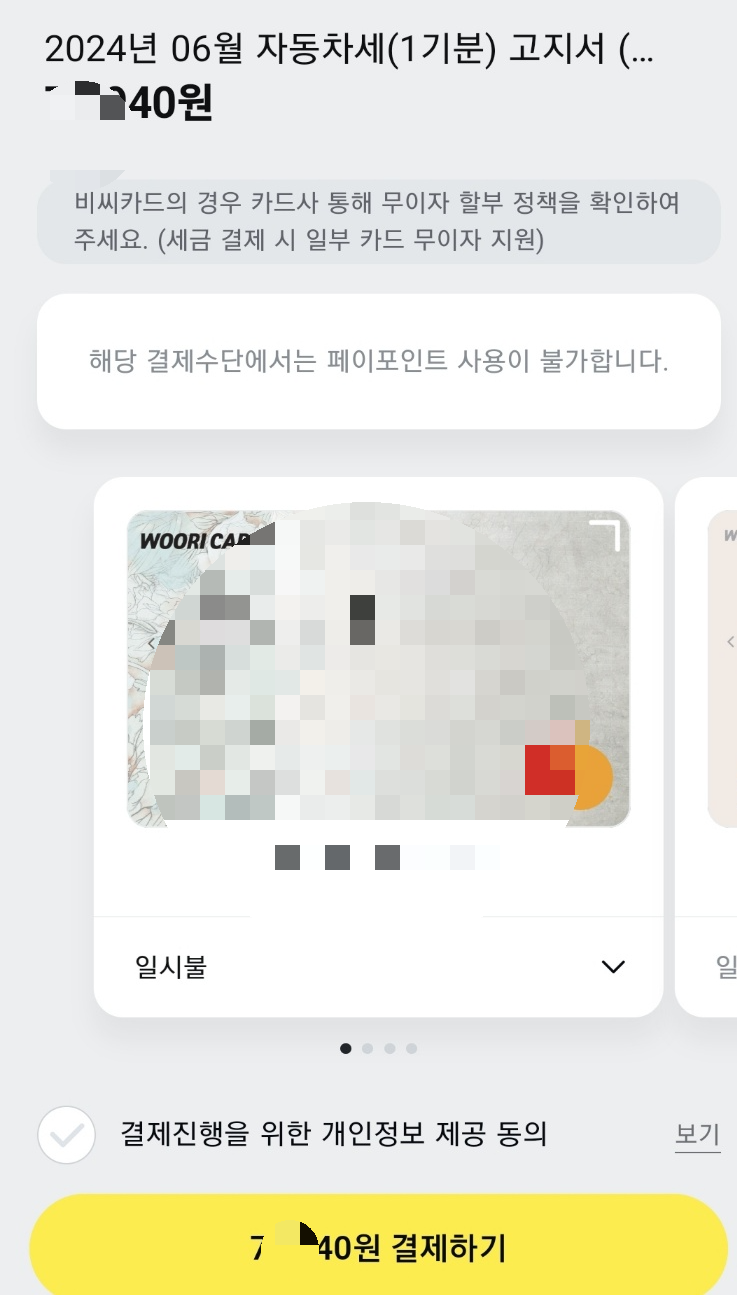Tap the left arrow on Woori card
737x1295 pixels.
point(151,643)
